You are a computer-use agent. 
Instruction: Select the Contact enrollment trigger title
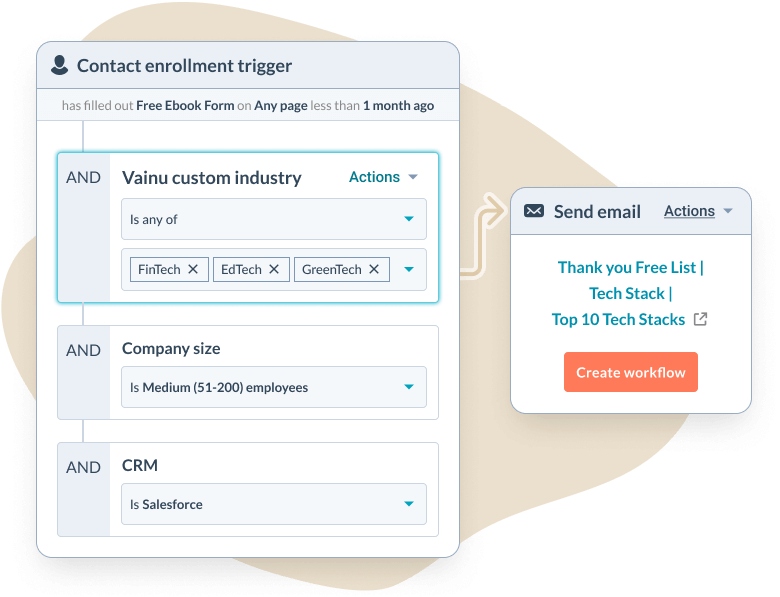(x=184, y=66)
